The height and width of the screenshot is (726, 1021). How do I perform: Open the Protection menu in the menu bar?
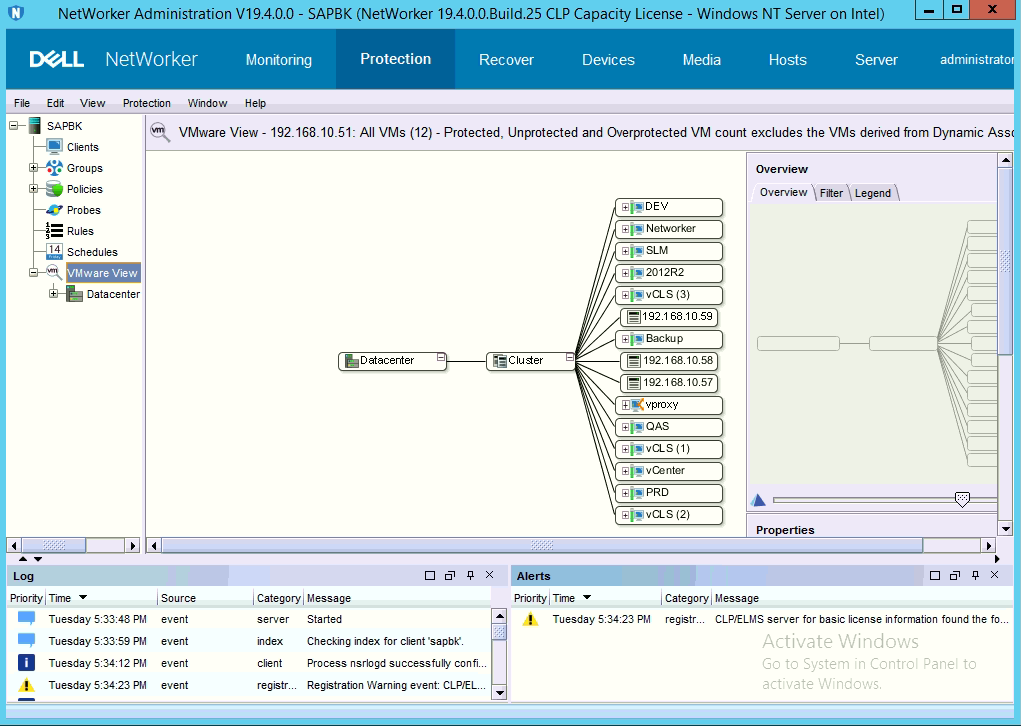click(146, 103)
